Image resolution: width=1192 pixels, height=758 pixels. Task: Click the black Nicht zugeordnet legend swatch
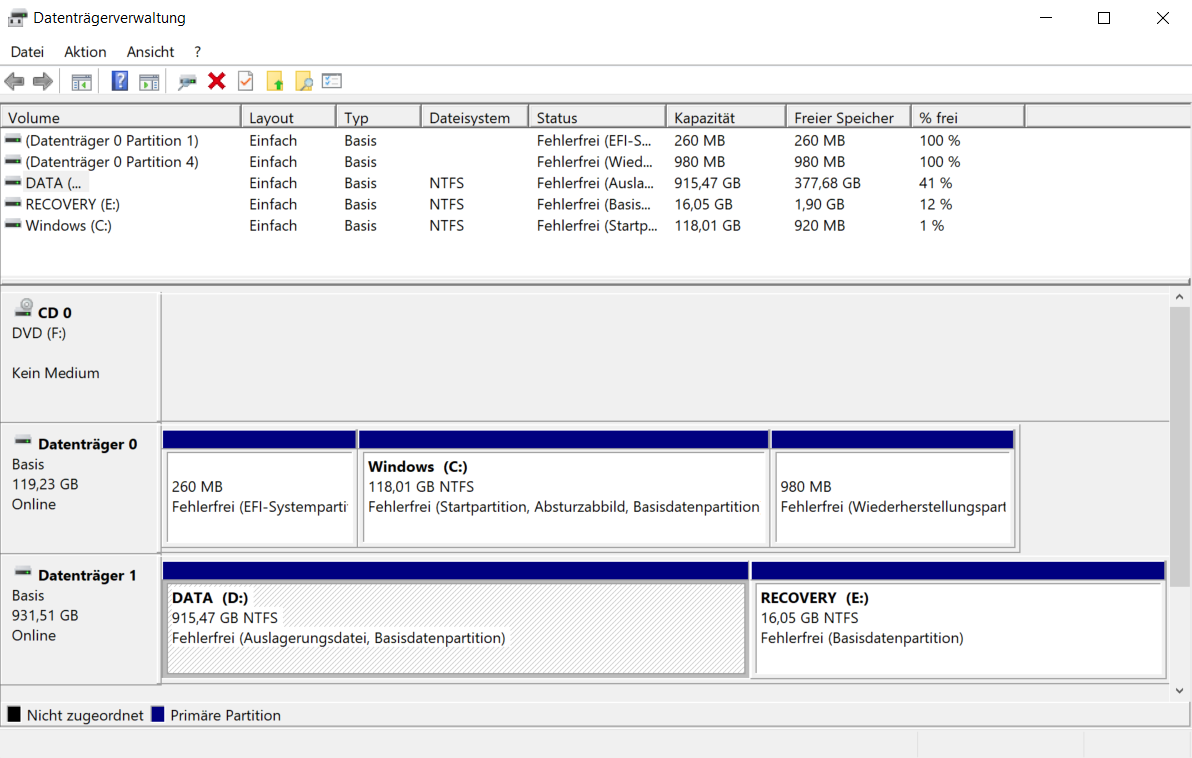click(14, 715)
